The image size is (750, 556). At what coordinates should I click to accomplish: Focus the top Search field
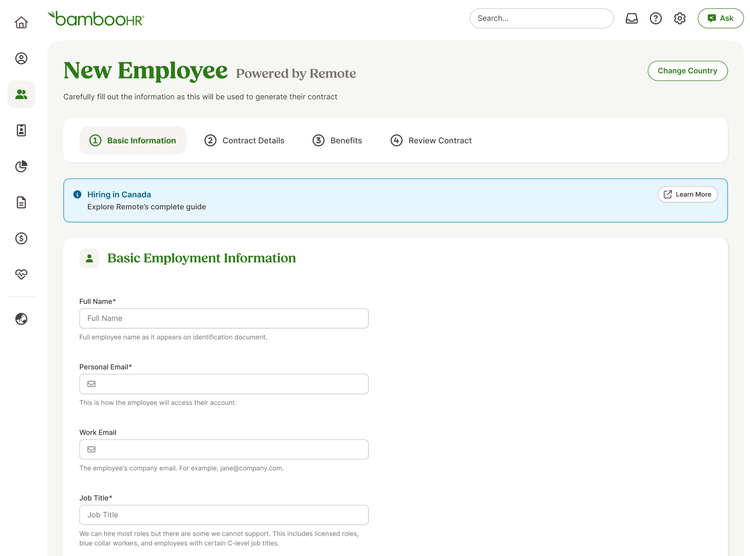541,18
